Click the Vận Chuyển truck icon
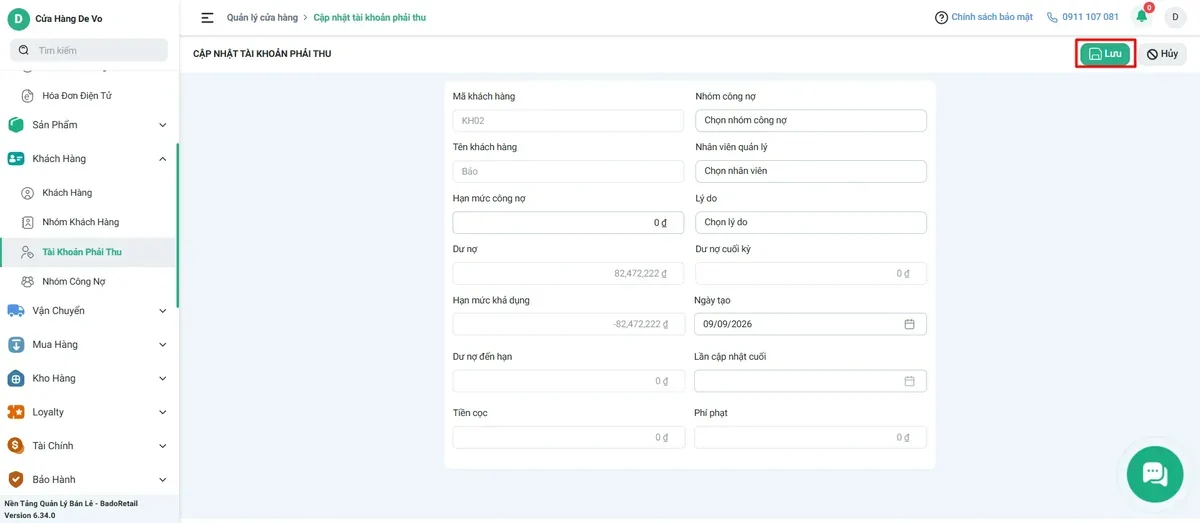The image size is (1200, 523). click(x=16, y=311)
